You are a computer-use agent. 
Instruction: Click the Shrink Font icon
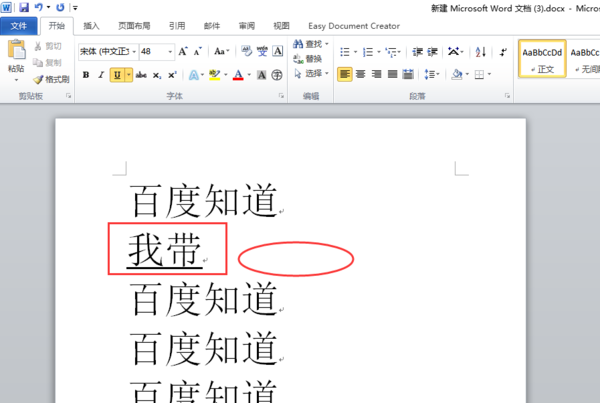click(197, 51)
